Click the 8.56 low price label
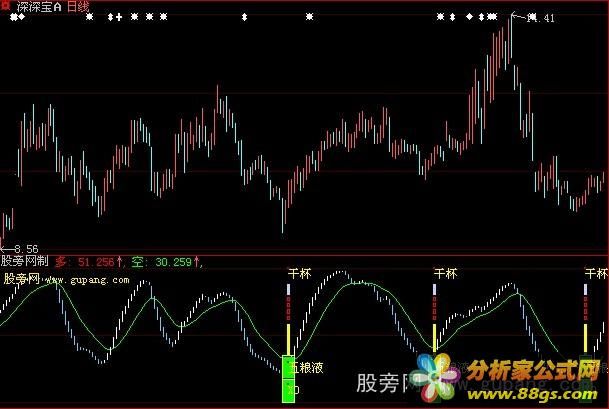 tap(26, 249)
